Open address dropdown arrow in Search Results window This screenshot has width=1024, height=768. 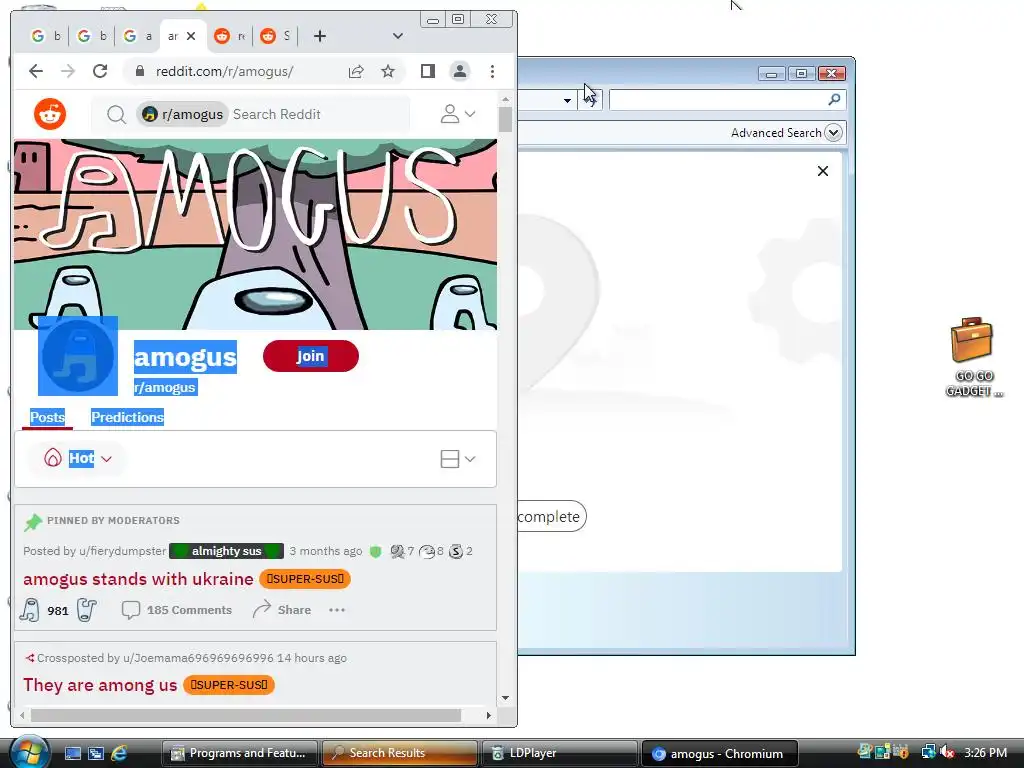pos(567,100)
